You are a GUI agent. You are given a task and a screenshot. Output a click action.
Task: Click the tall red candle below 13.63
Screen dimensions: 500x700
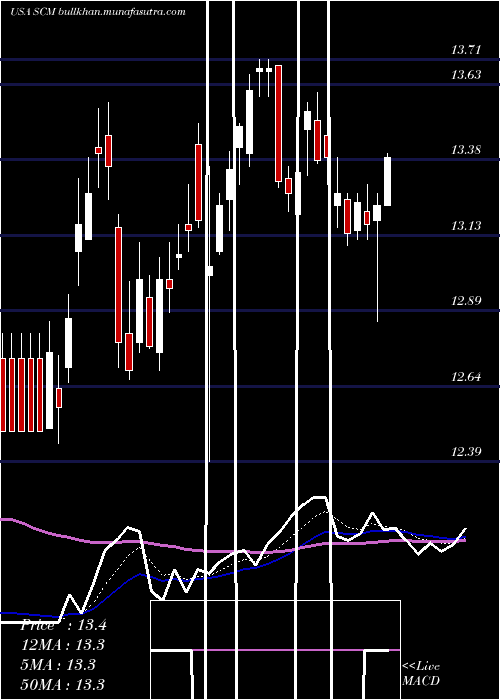point(279,123)
